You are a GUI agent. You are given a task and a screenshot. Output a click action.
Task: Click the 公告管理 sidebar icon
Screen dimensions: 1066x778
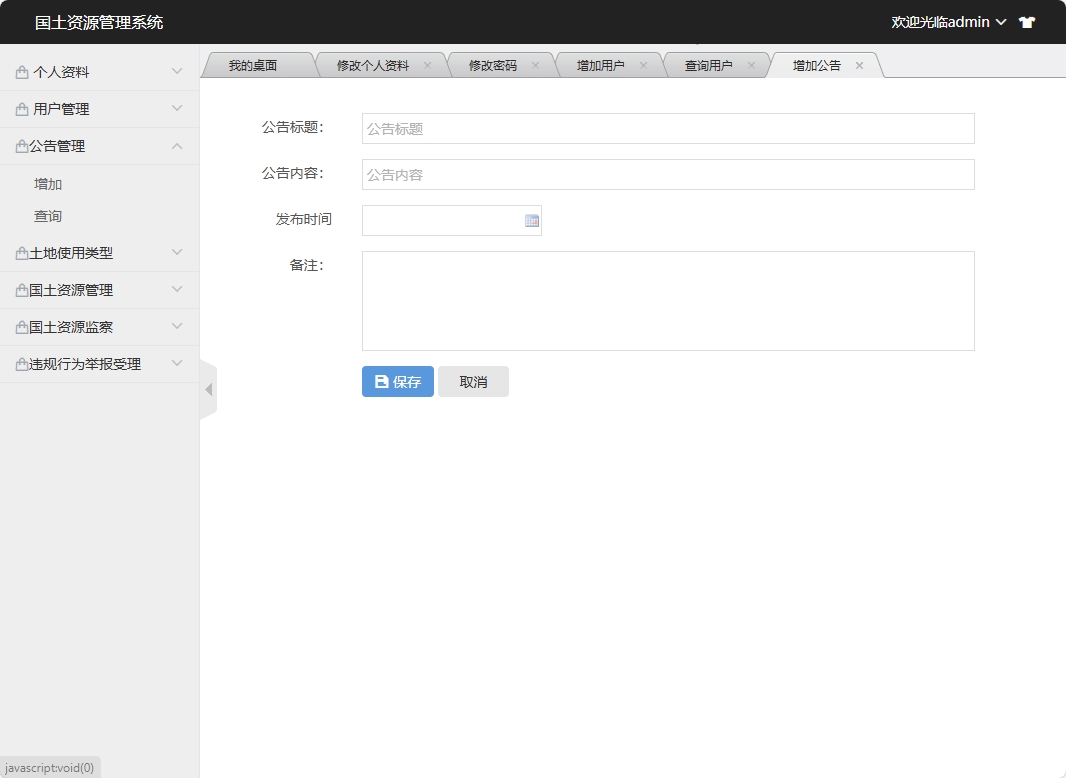point(23,145)
